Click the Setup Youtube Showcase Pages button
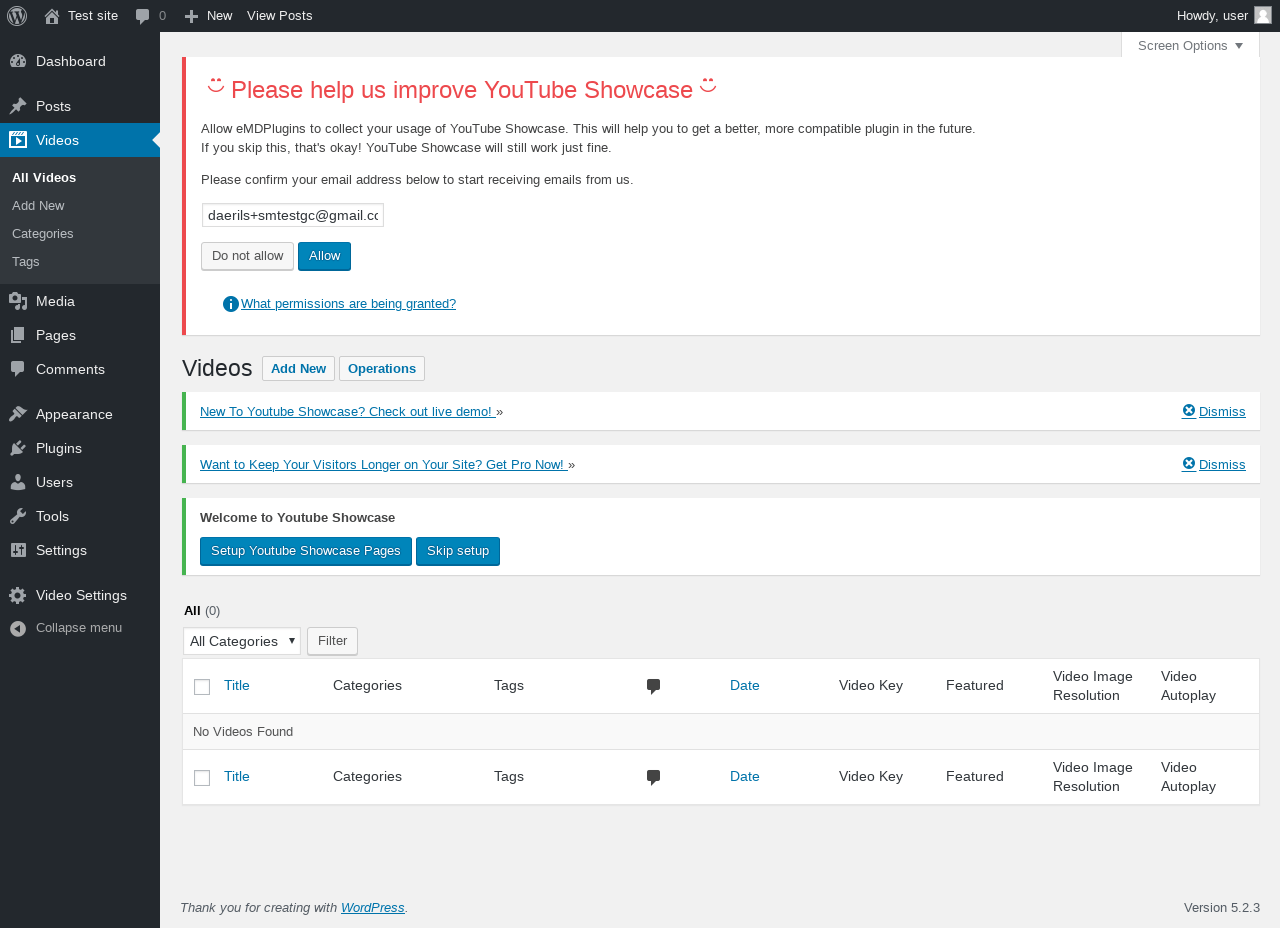Screen dimensions: 1280x928 click(x=306, y=551)
